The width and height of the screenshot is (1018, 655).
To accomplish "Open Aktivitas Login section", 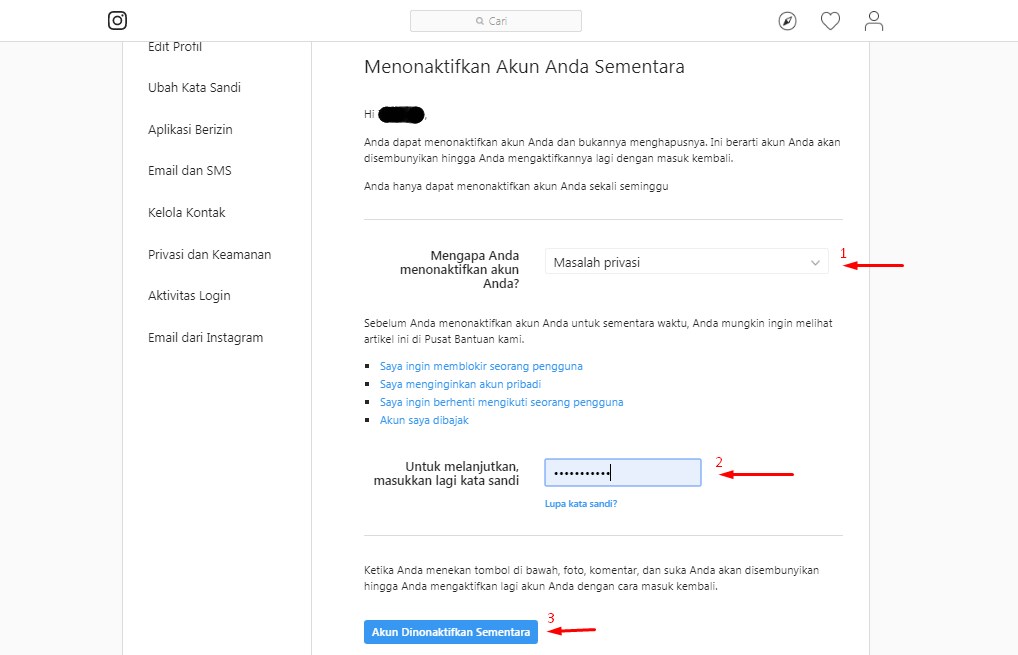I will coord(189,296).
